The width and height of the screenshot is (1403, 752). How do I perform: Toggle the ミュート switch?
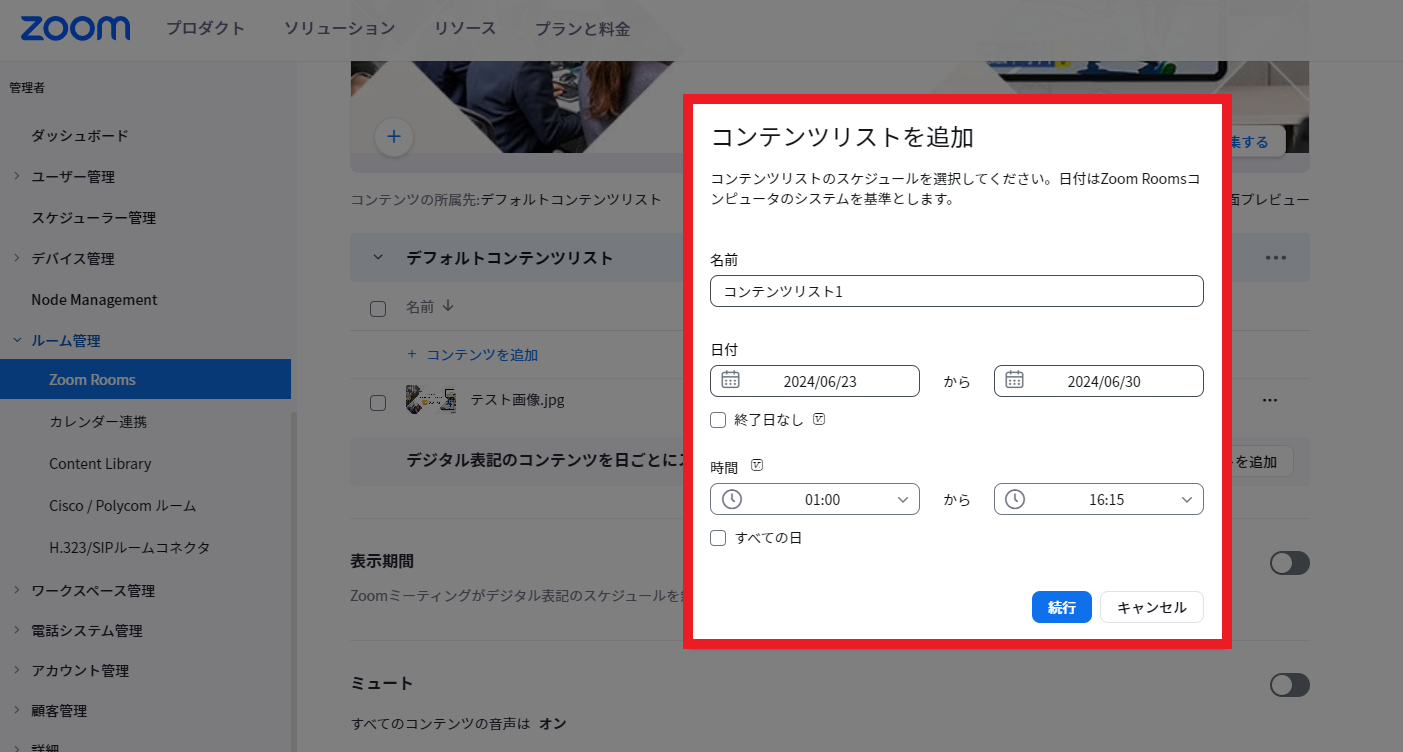1289,685
